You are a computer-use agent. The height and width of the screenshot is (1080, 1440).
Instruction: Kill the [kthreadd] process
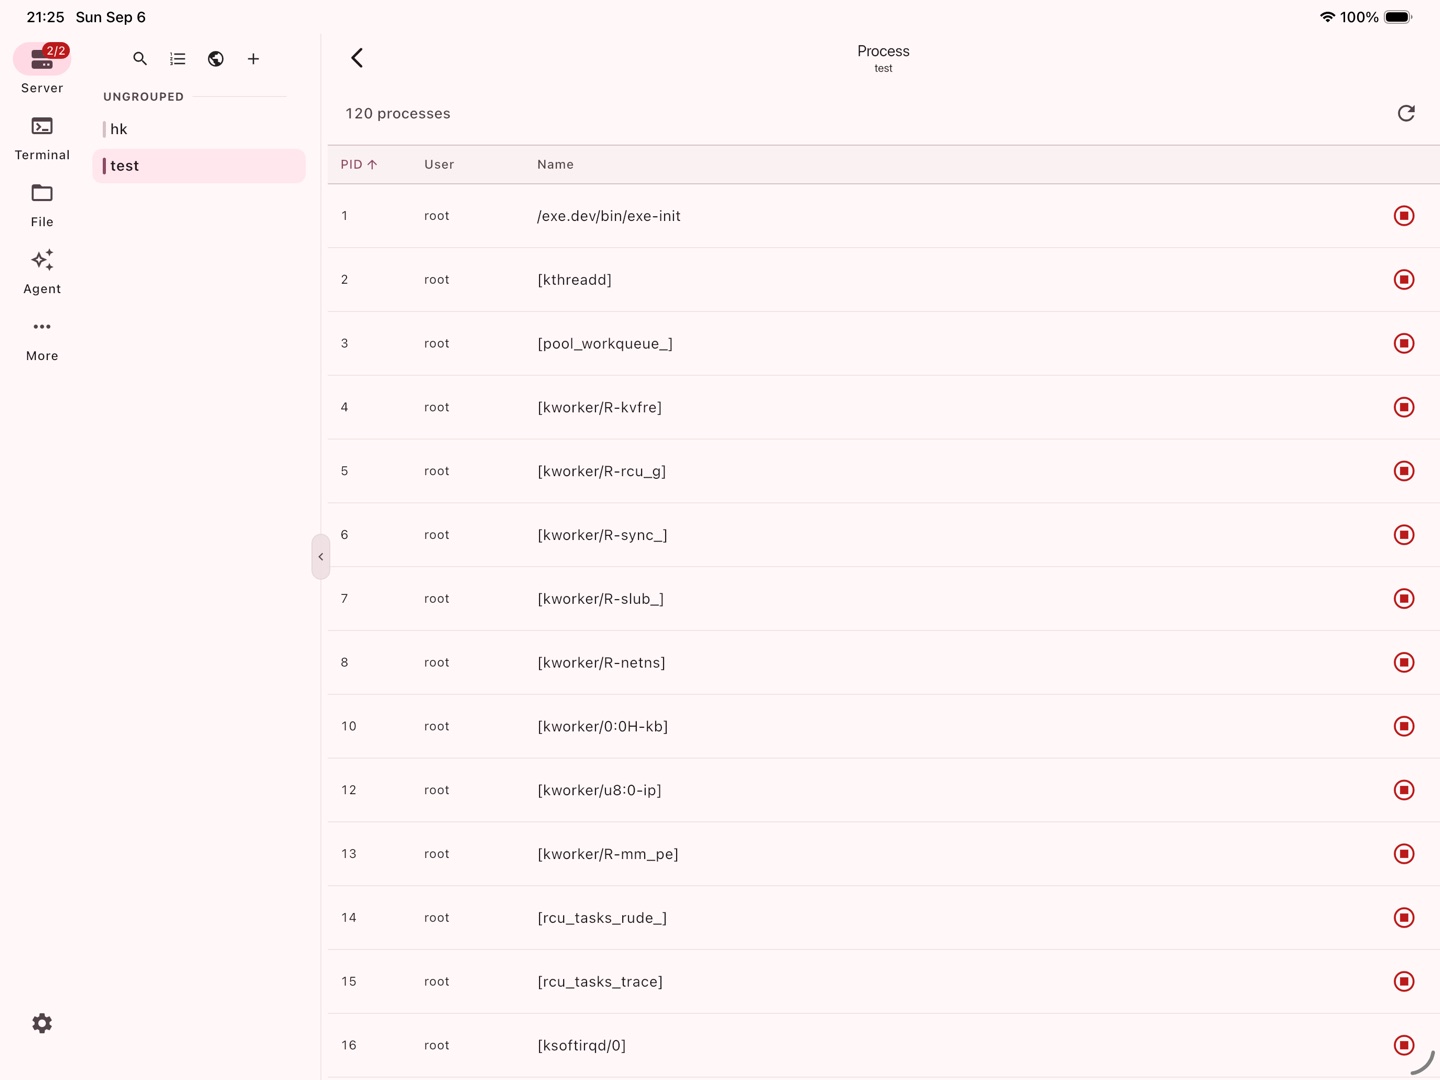click(1404, 280)
